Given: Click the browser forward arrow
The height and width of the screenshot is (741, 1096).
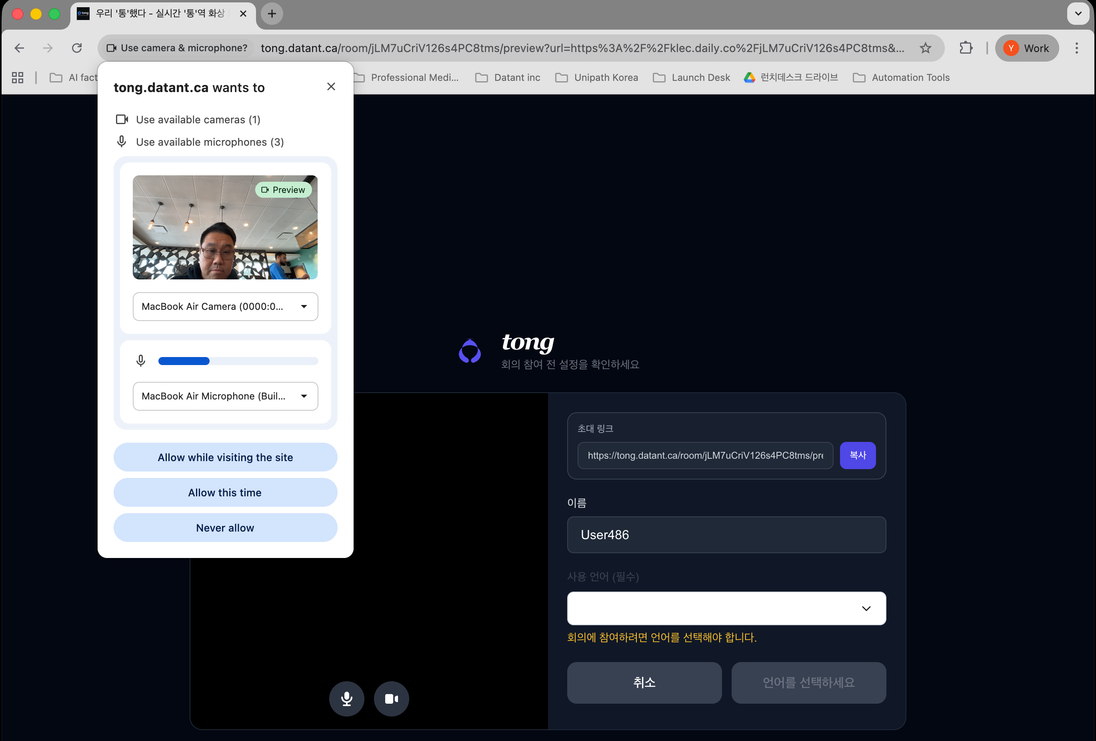Looking at the screenshot, I should (x=48, y=48).
